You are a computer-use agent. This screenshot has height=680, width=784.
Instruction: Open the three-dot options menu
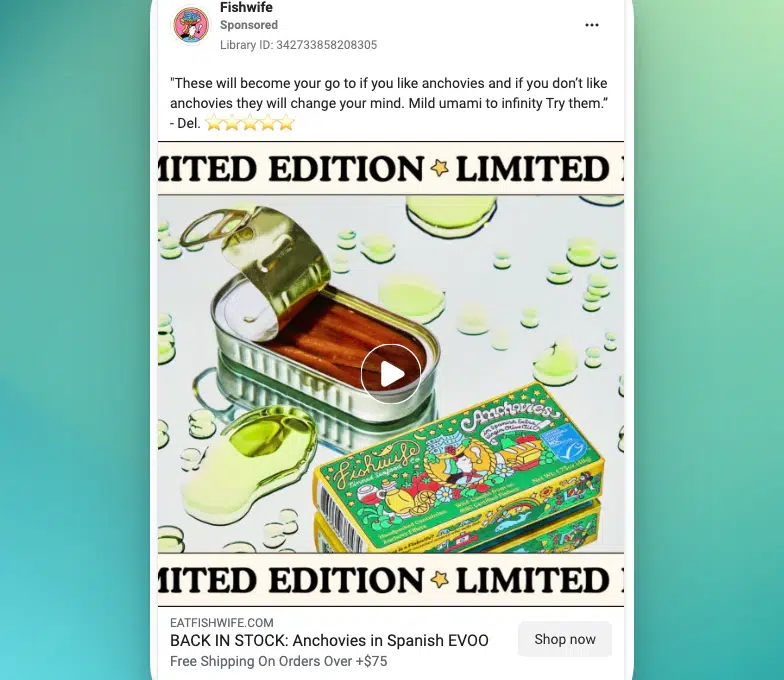point(592,25)
